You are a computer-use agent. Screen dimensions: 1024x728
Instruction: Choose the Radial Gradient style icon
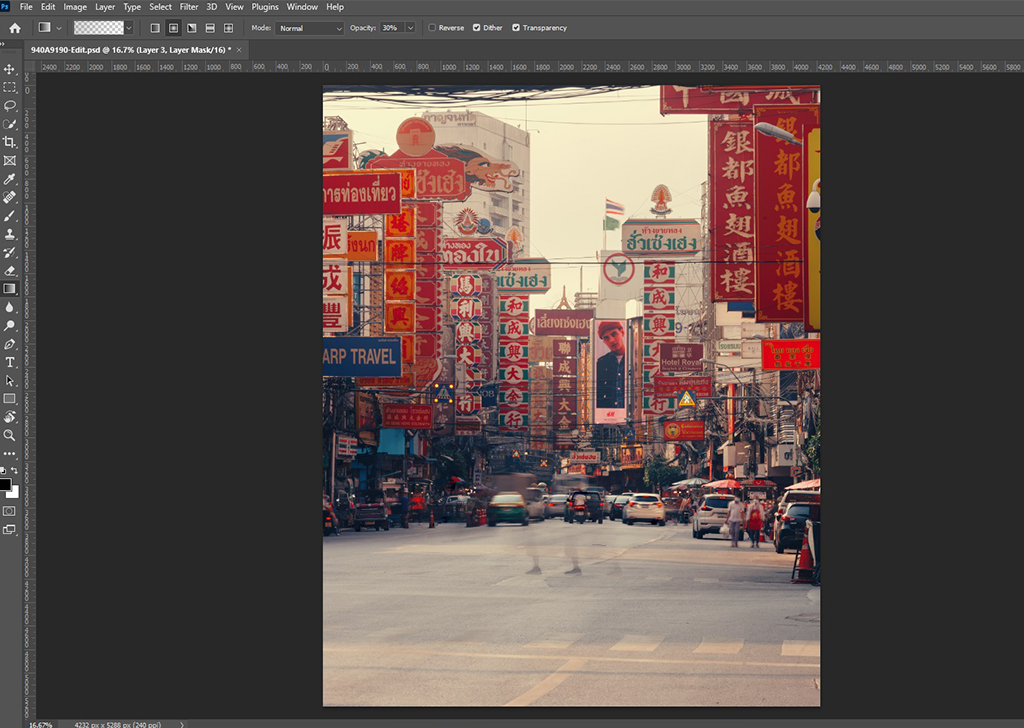pyautogui.click(x=173, y=28)
